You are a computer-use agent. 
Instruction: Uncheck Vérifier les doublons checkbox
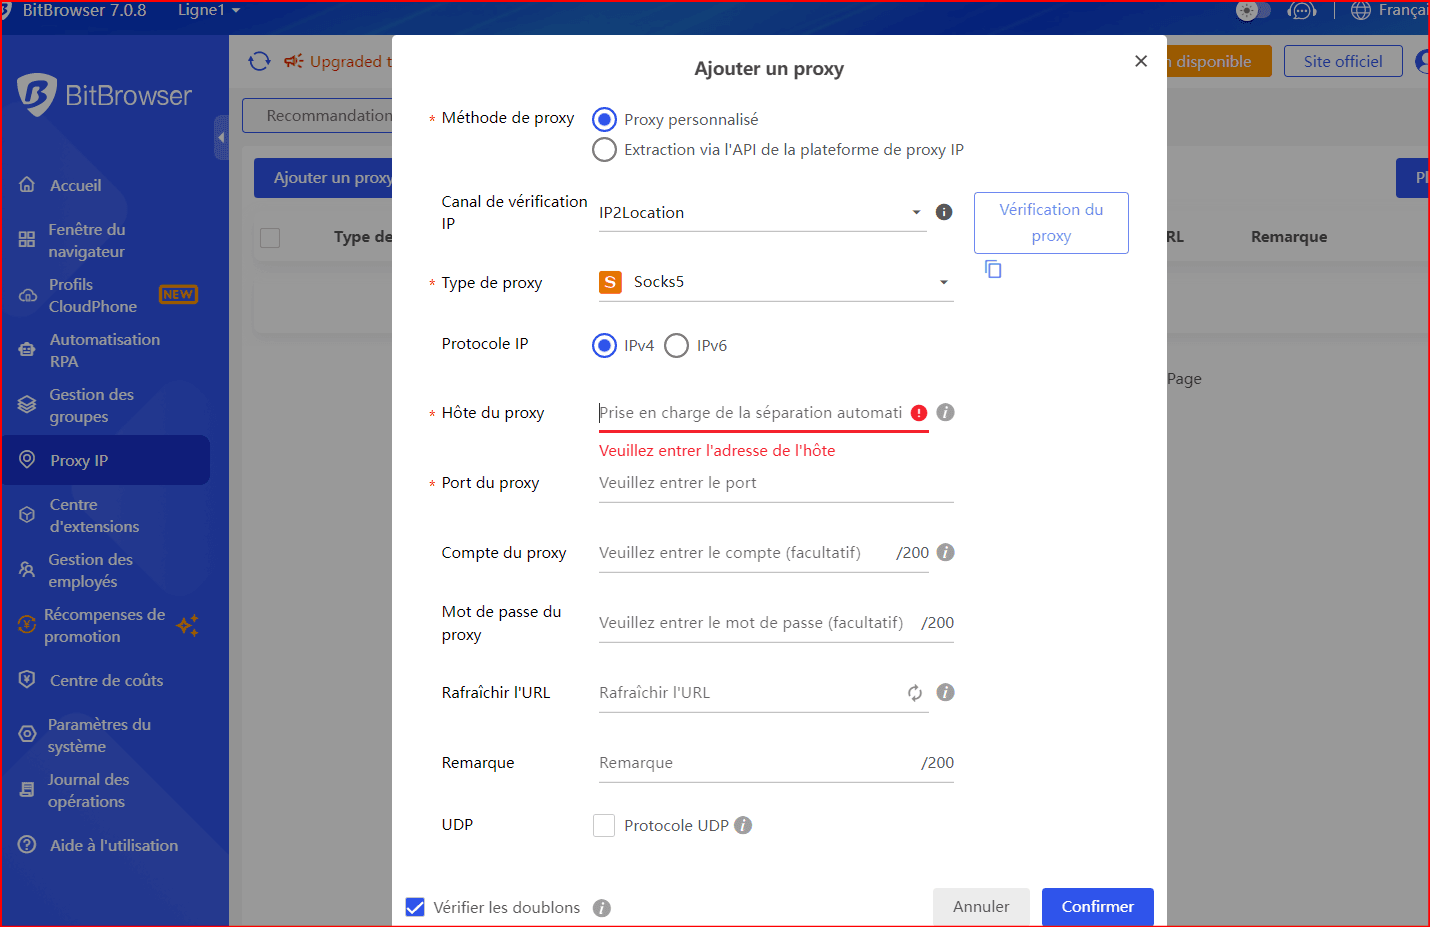point(415,907)
